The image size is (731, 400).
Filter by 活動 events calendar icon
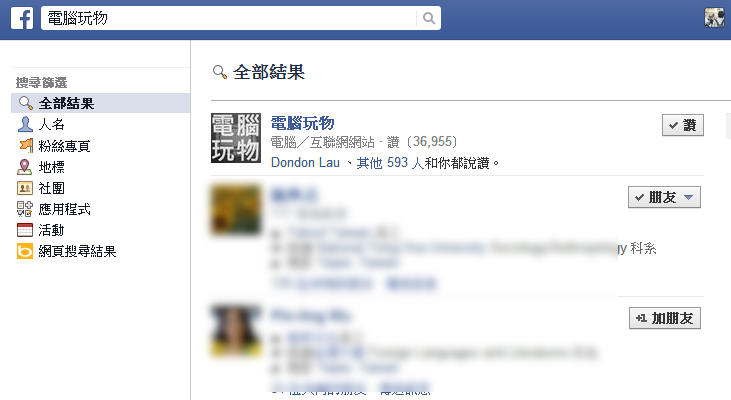25,230
